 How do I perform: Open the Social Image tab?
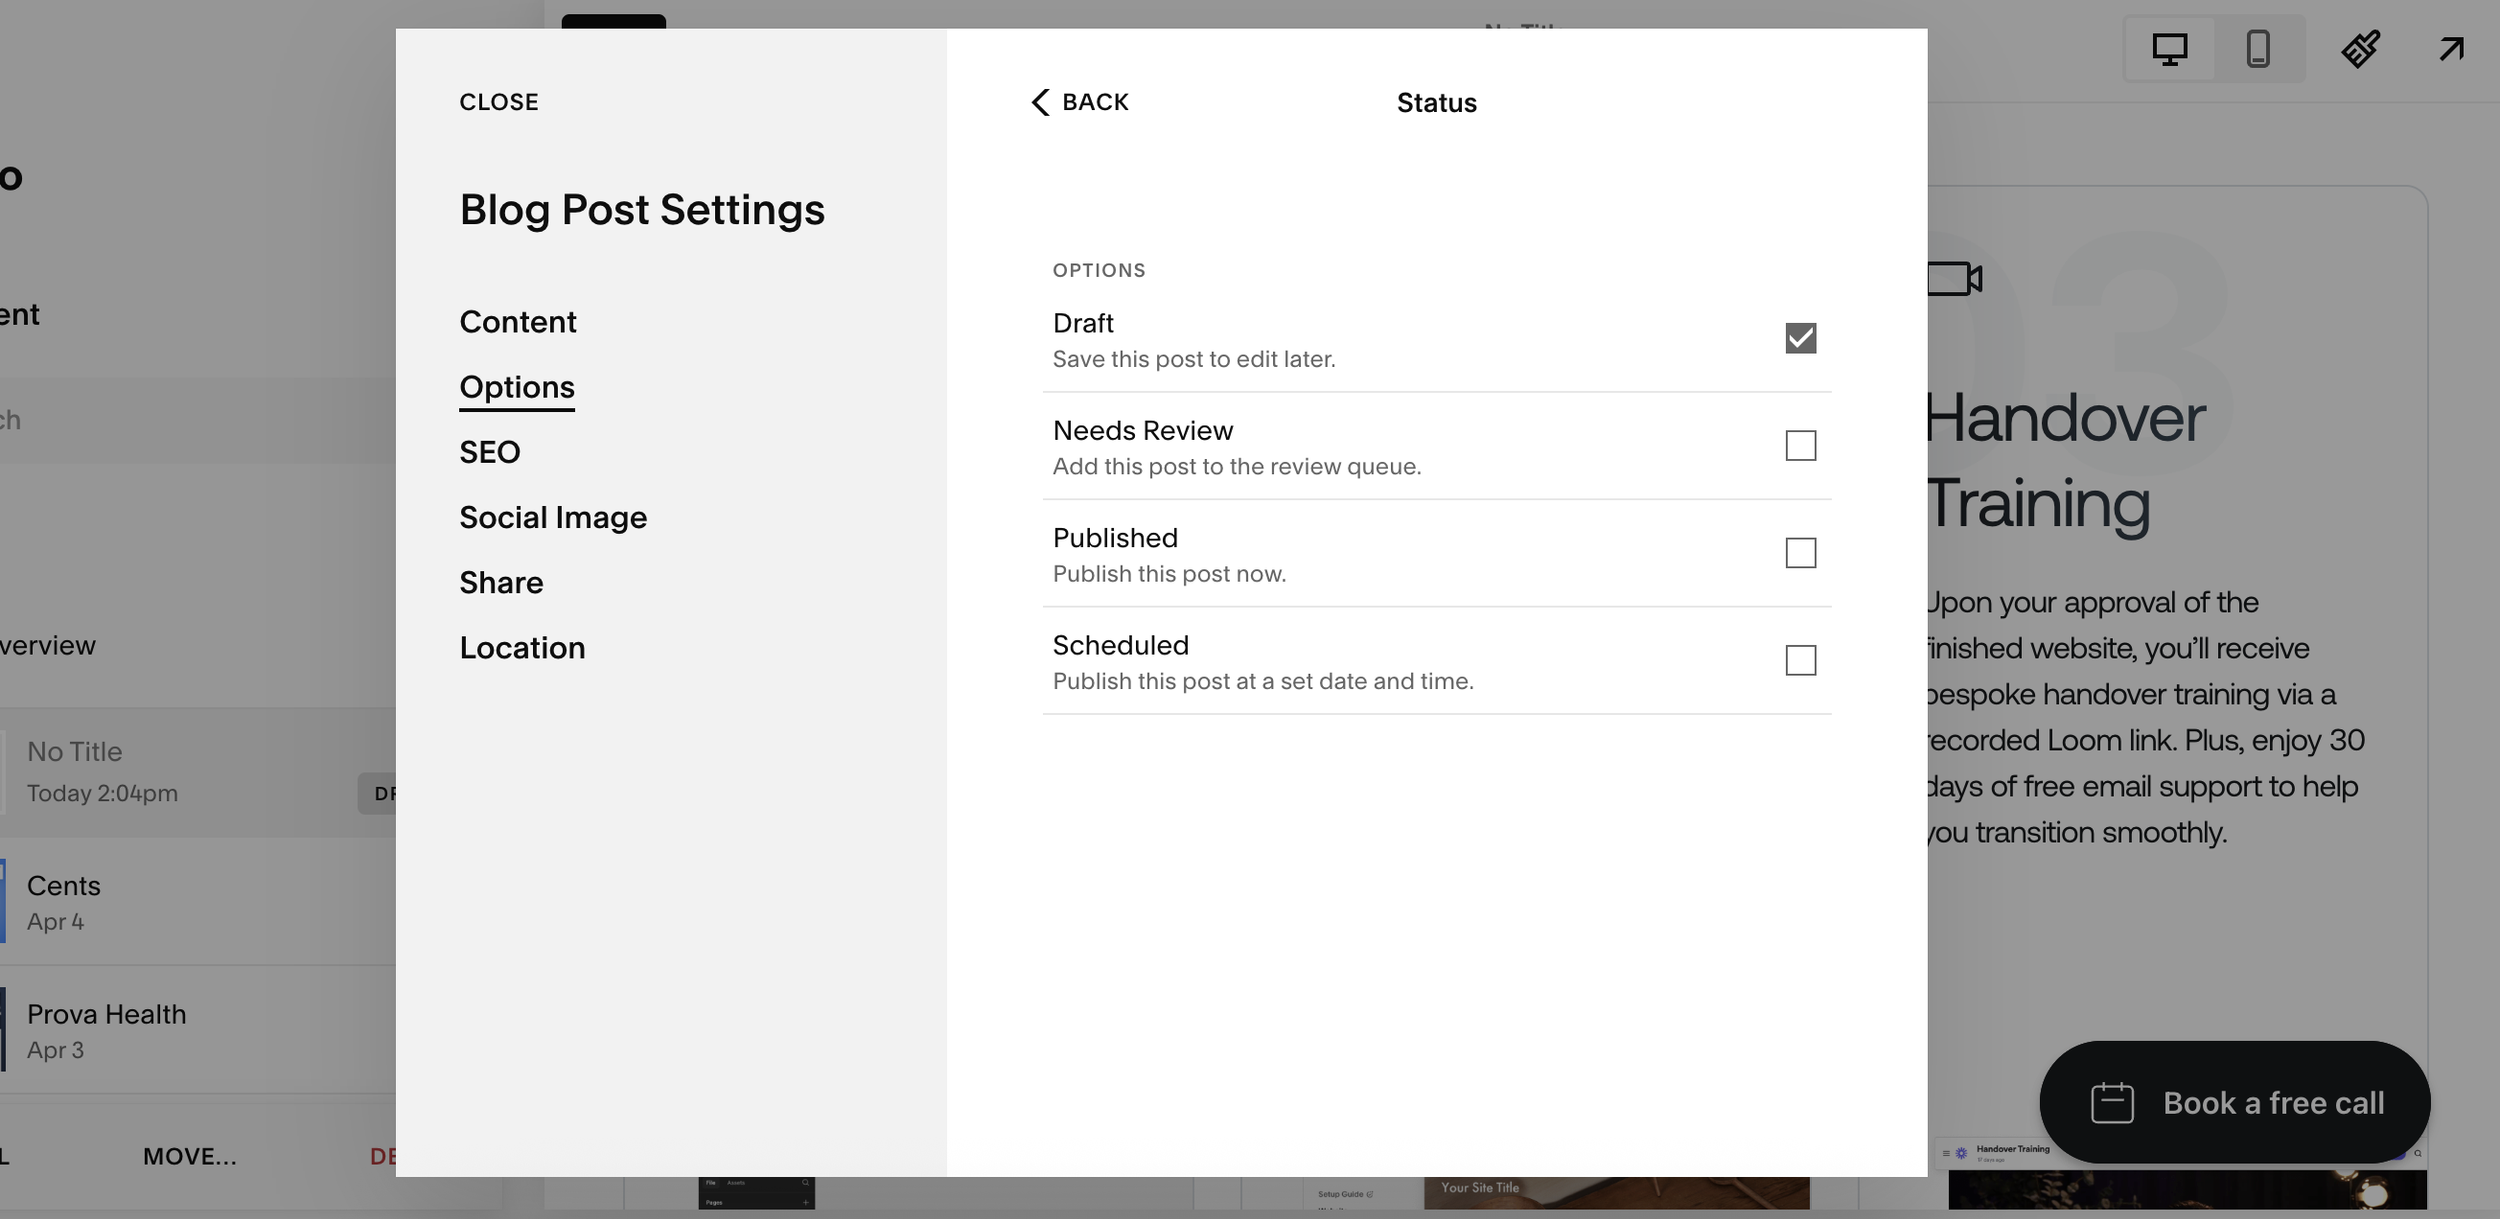point(553,517)
